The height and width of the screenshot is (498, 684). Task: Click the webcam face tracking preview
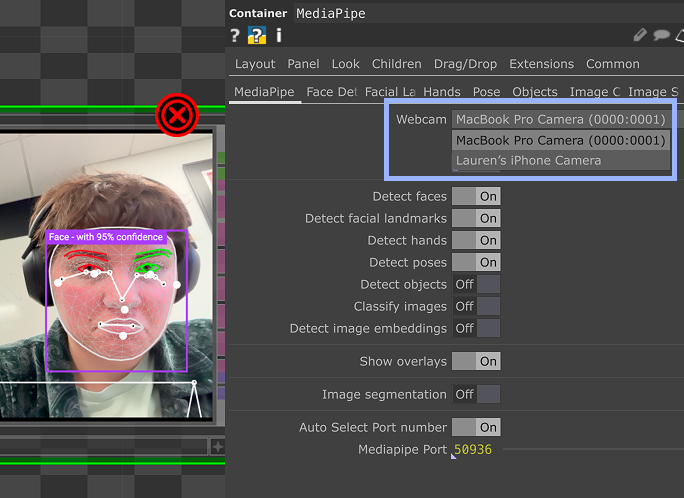(106, 275)
